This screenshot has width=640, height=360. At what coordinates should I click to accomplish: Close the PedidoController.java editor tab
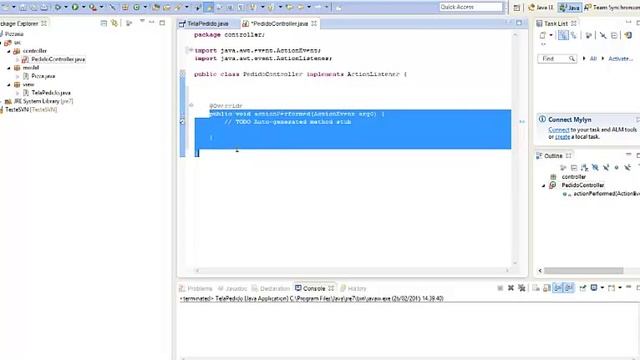(314, 24)
